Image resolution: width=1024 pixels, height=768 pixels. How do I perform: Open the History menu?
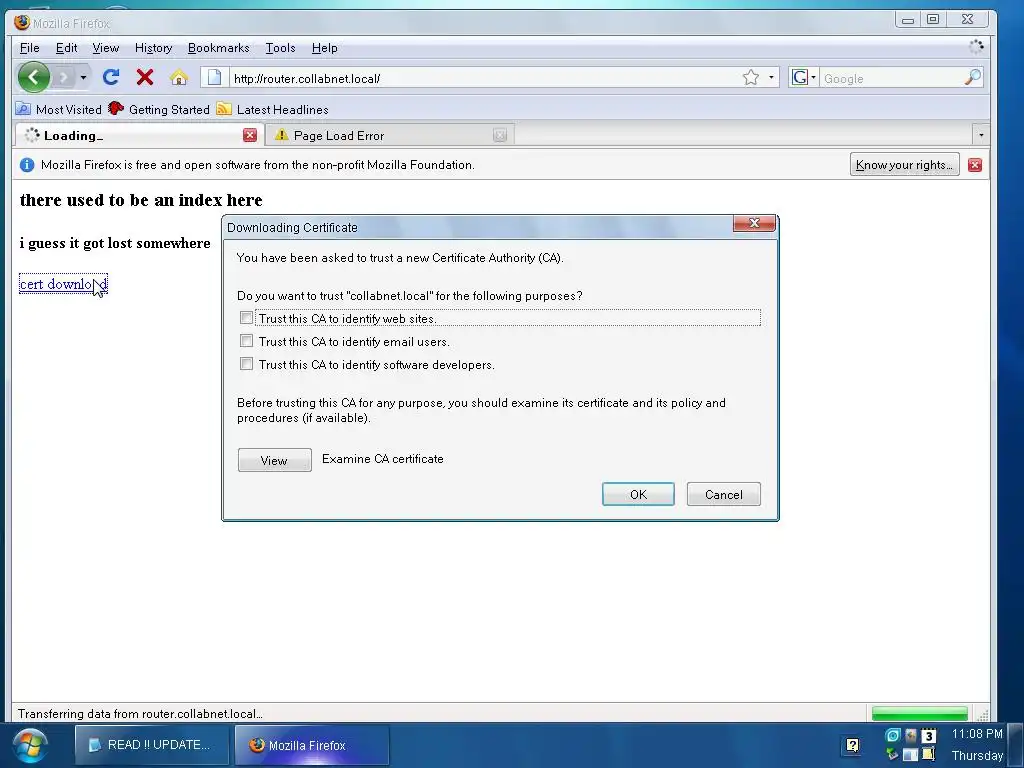coord(153,48)
